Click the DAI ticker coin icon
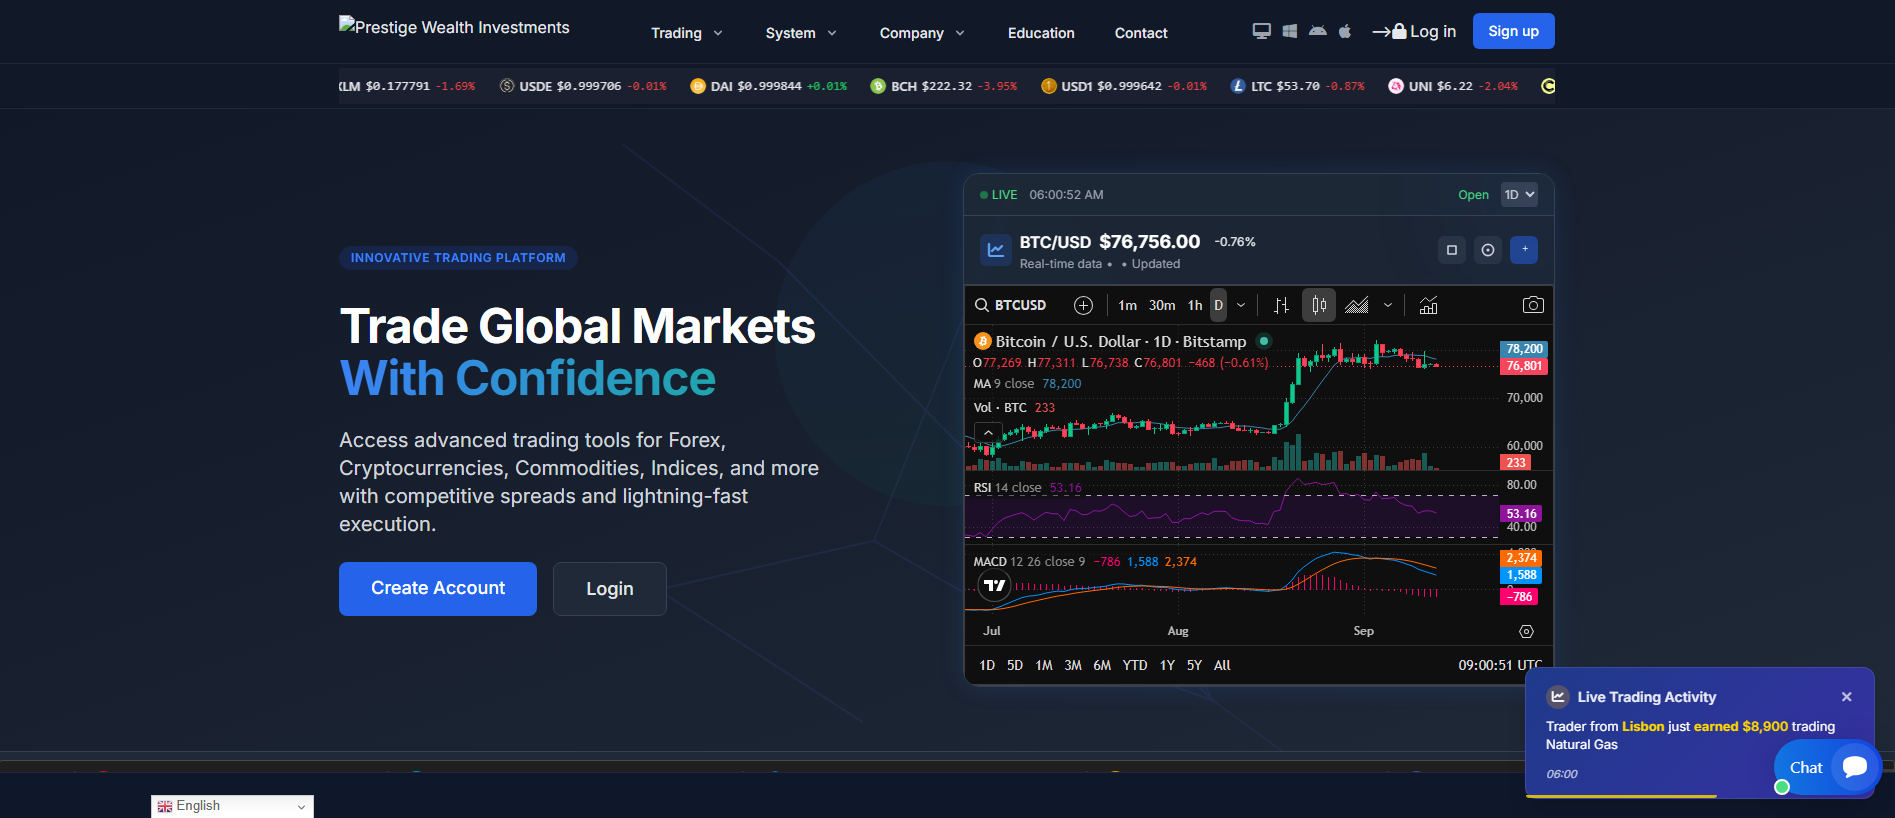1895x818 pixels. pyautogui.click(x=698, y=86)
